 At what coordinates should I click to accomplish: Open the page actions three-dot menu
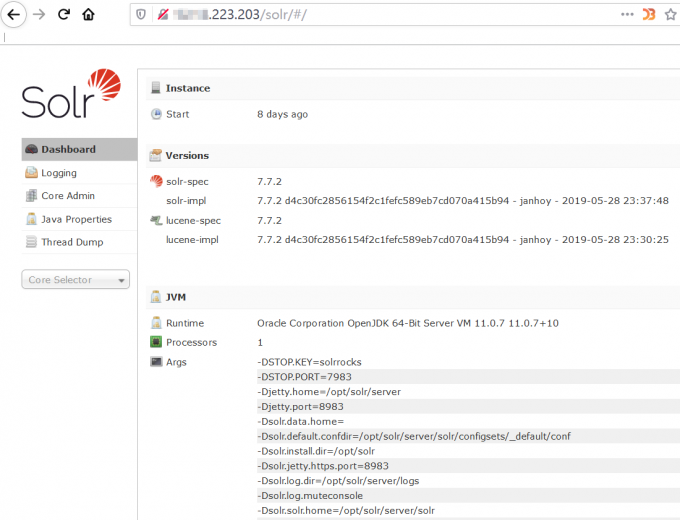627,14
